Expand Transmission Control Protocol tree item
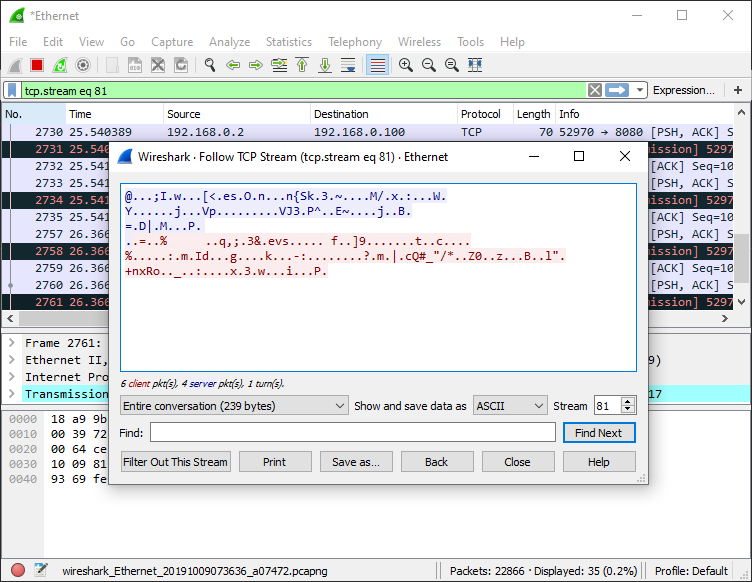 tap(12, 394)
